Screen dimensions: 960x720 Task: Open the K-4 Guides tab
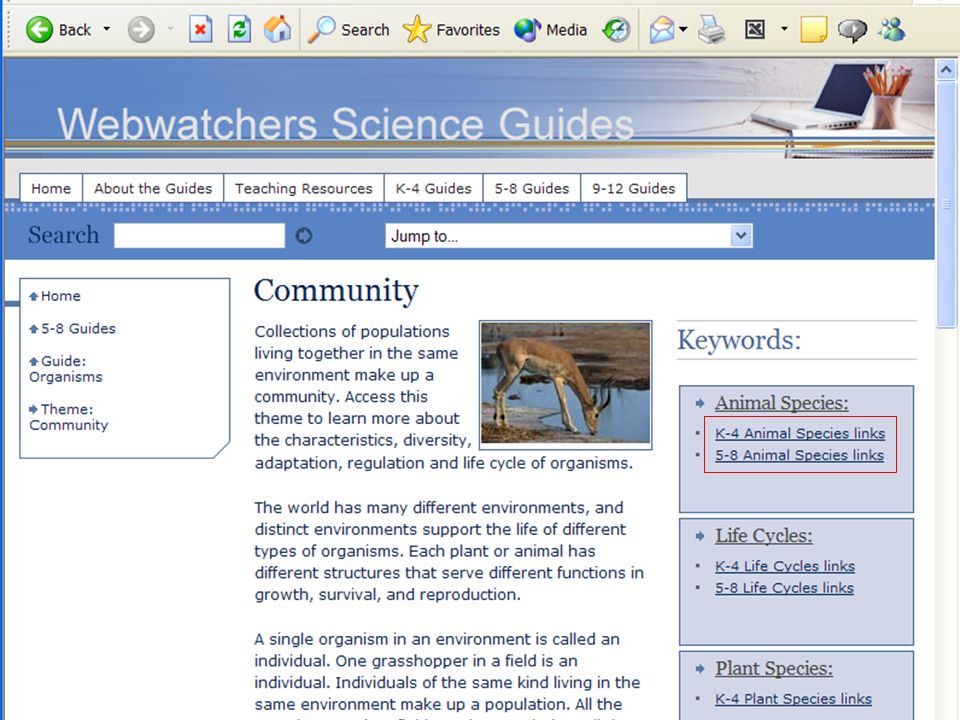(x=433, y=188)
